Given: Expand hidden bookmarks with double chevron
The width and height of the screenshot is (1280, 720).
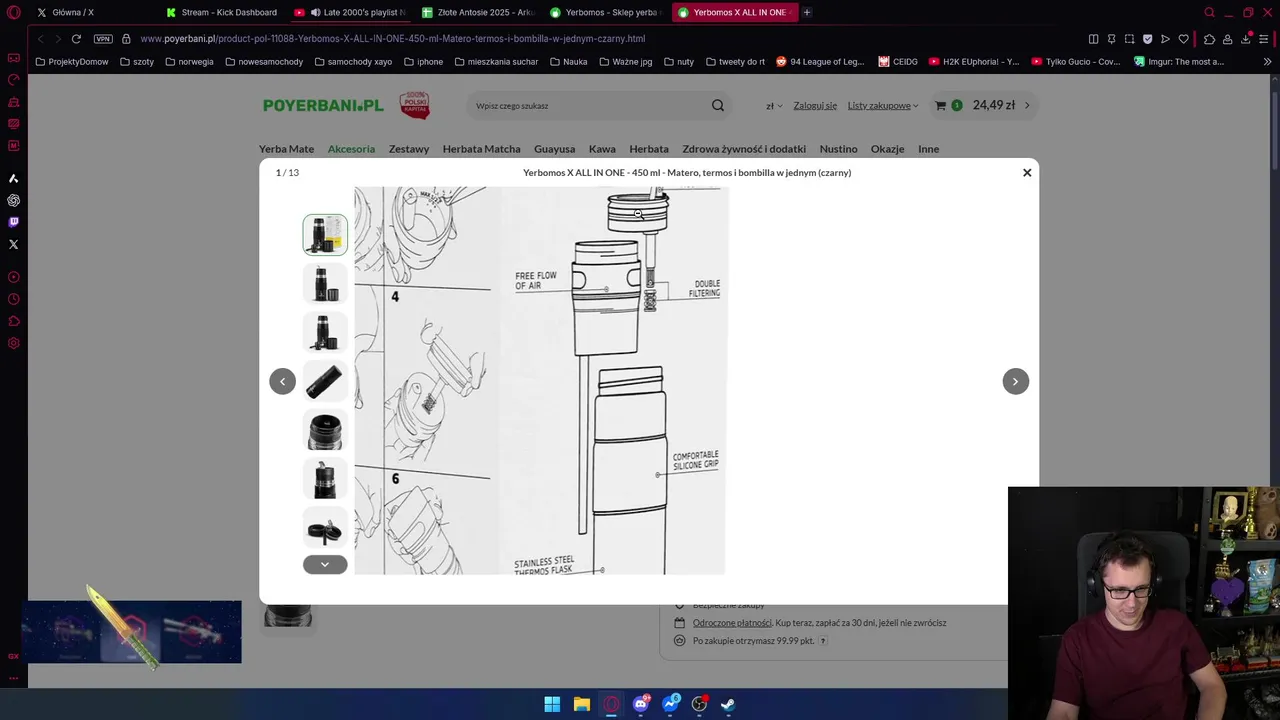Looking at the screenshot, I should [x=1267, y=62].
